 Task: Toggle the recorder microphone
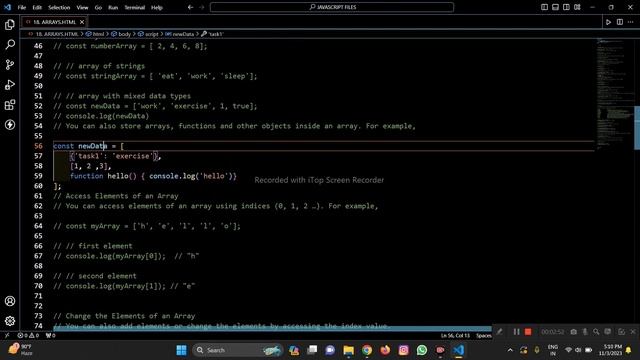tap(585, 332)
